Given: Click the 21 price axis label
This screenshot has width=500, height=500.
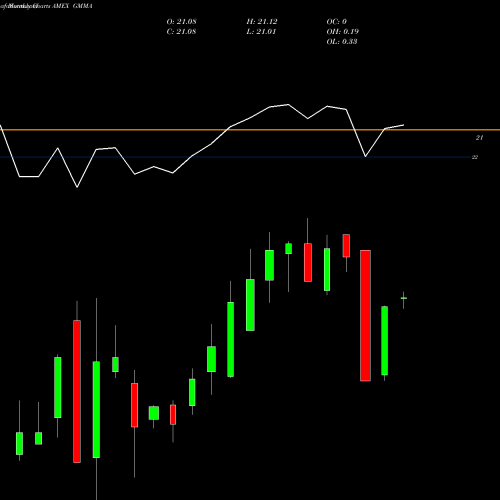Looking at the screenshot, I should [479, 138].
